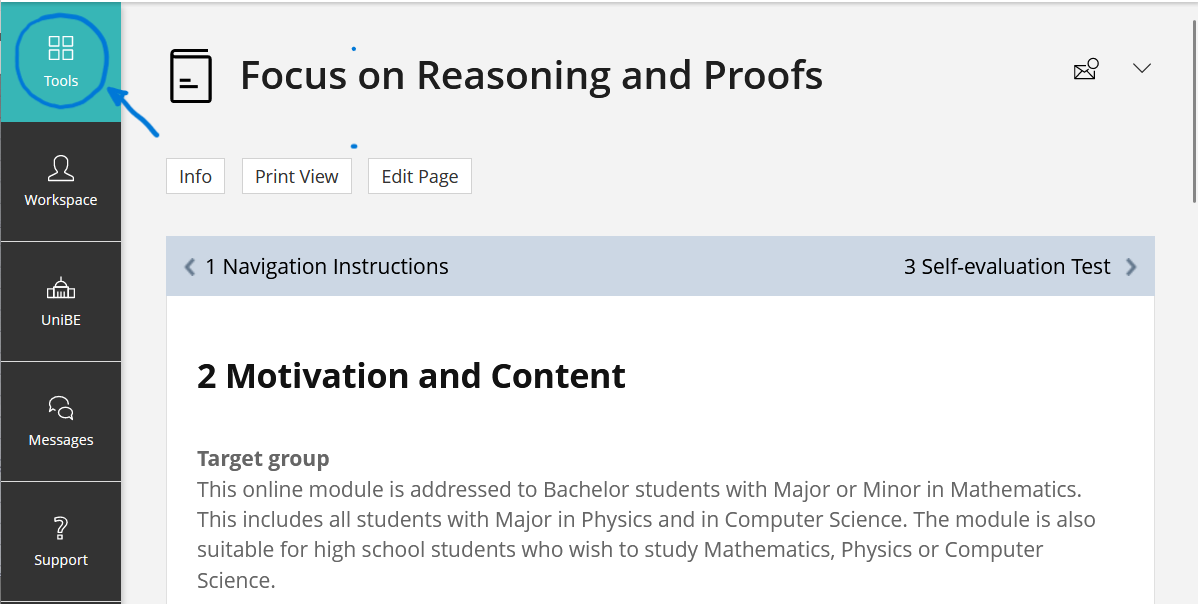Open the mail envelope icon in header

tap(1085, 69)
